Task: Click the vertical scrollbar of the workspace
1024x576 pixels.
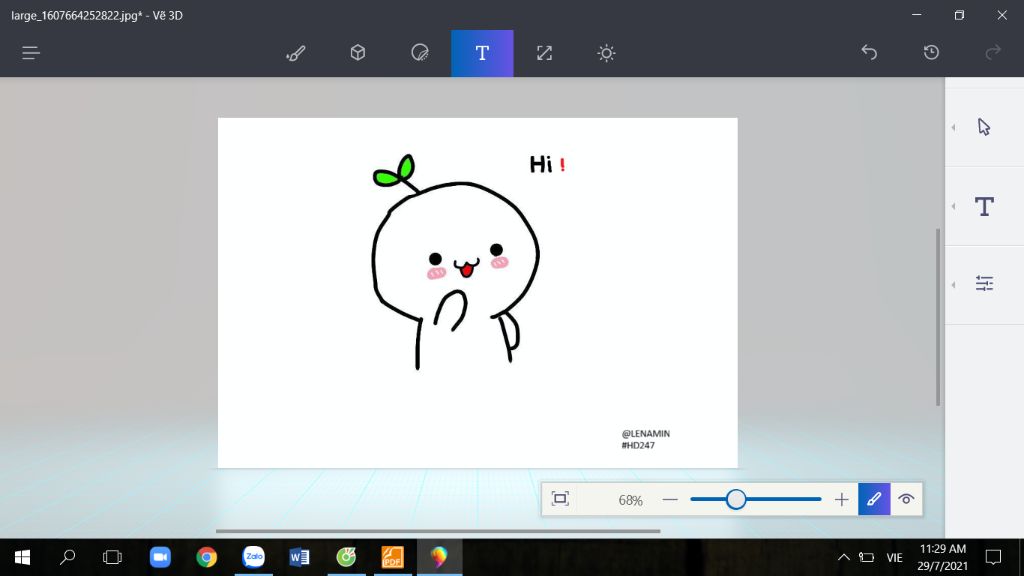Action: (x=938, y=317)
